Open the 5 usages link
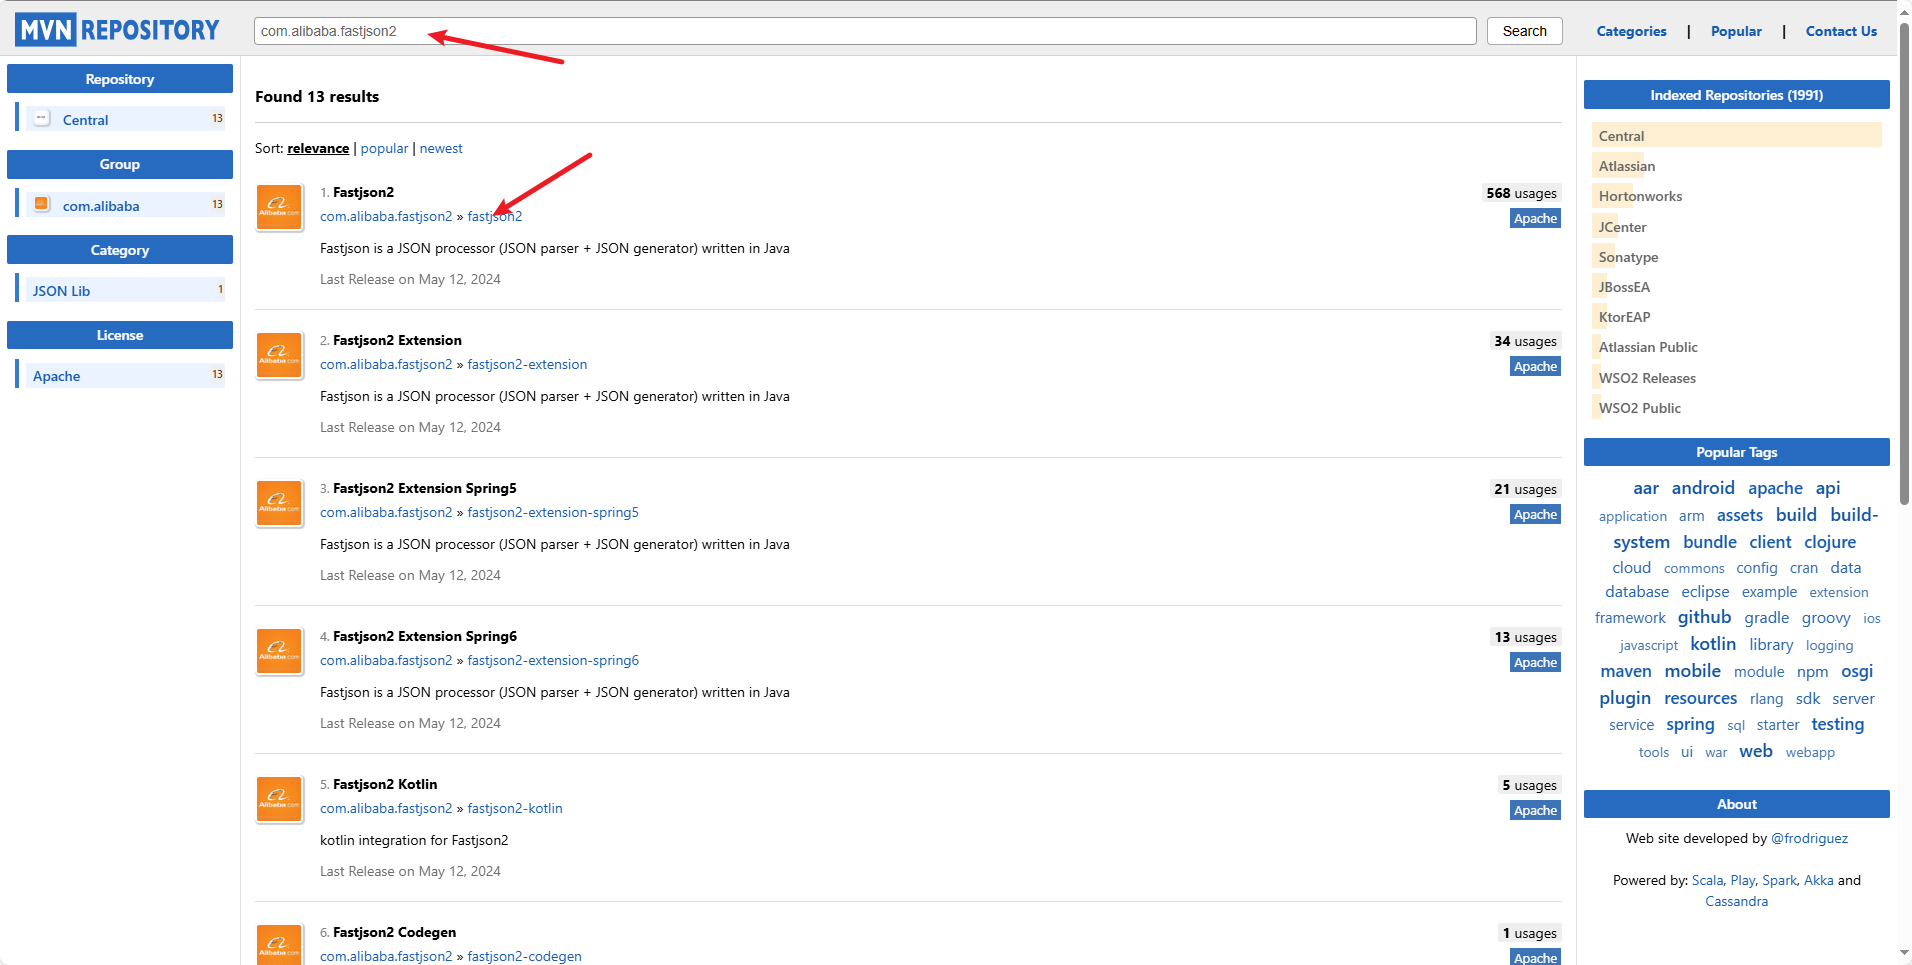 (x=1529, y=785)
